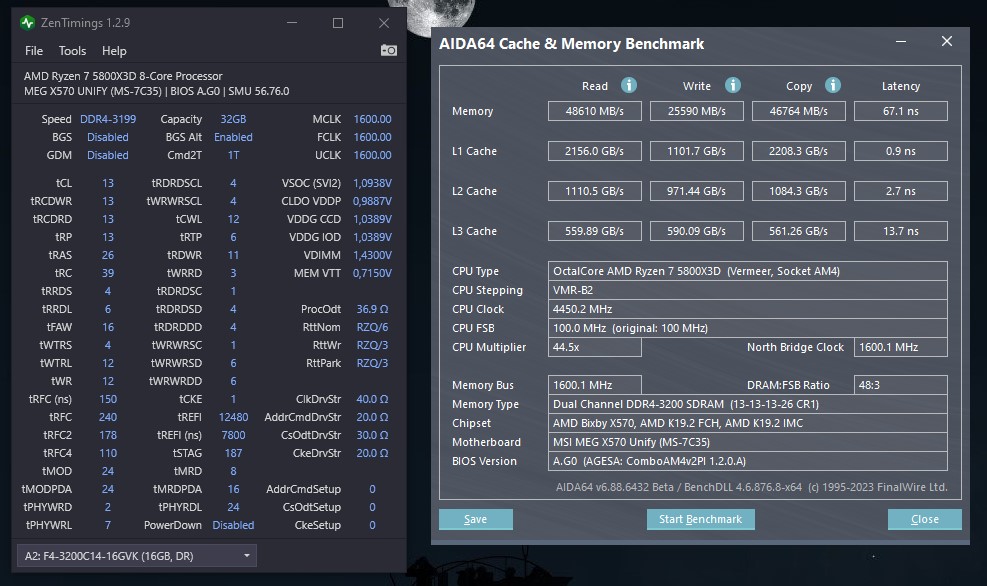Click the Memory Bus field 1600.1 MHz

(595, 385)
